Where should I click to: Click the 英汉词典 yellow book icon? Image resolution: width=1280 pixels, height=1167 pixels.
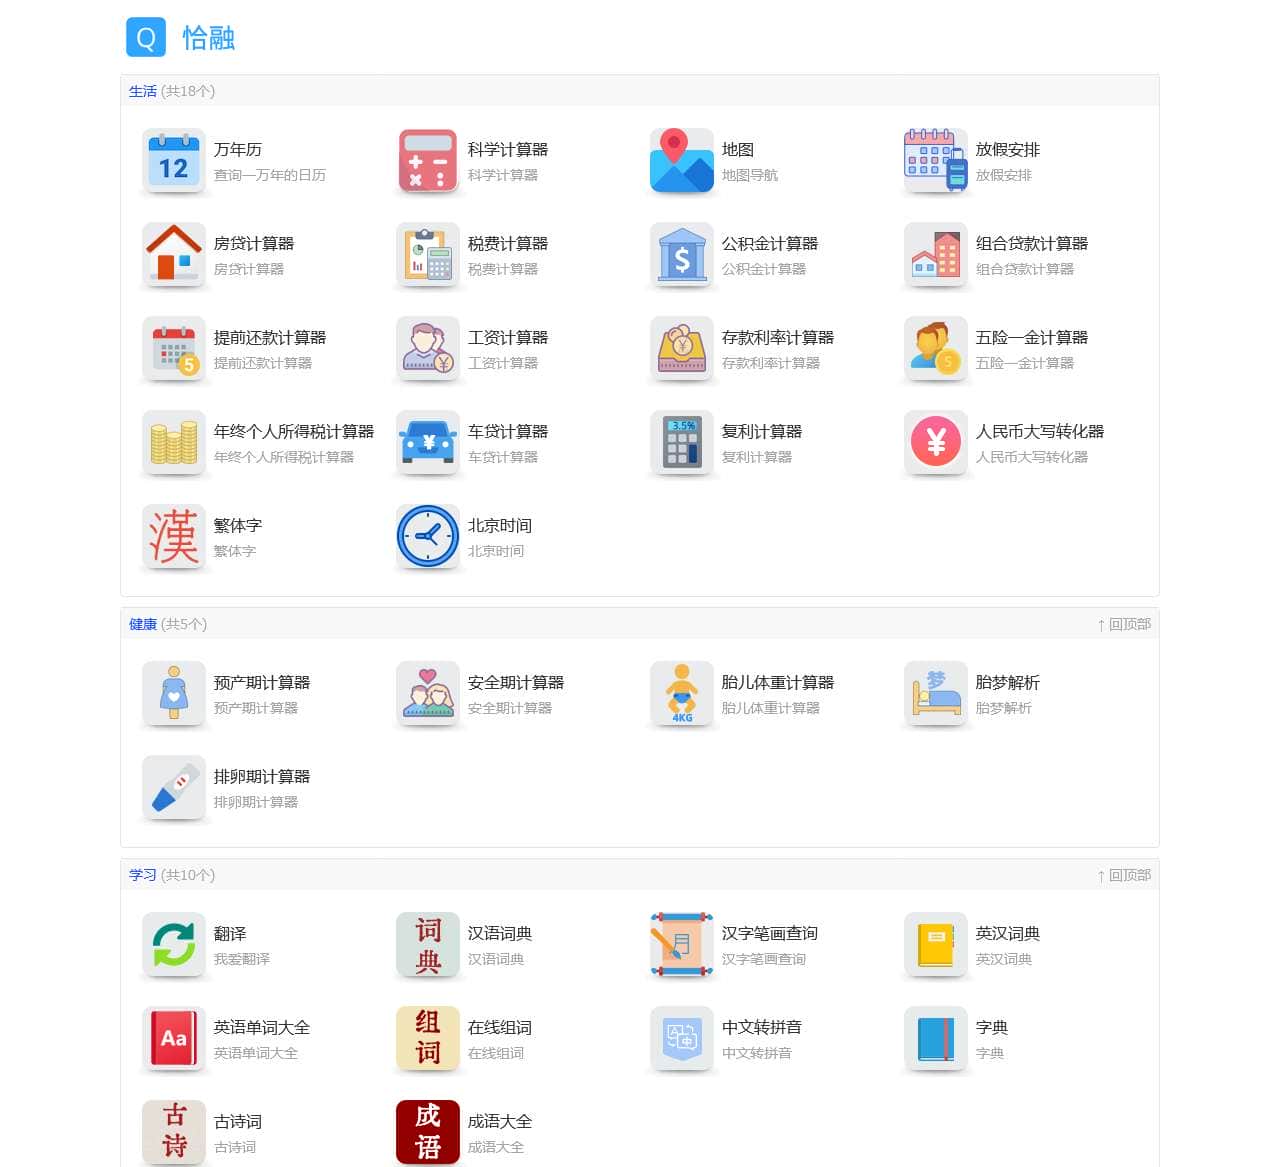936,944
